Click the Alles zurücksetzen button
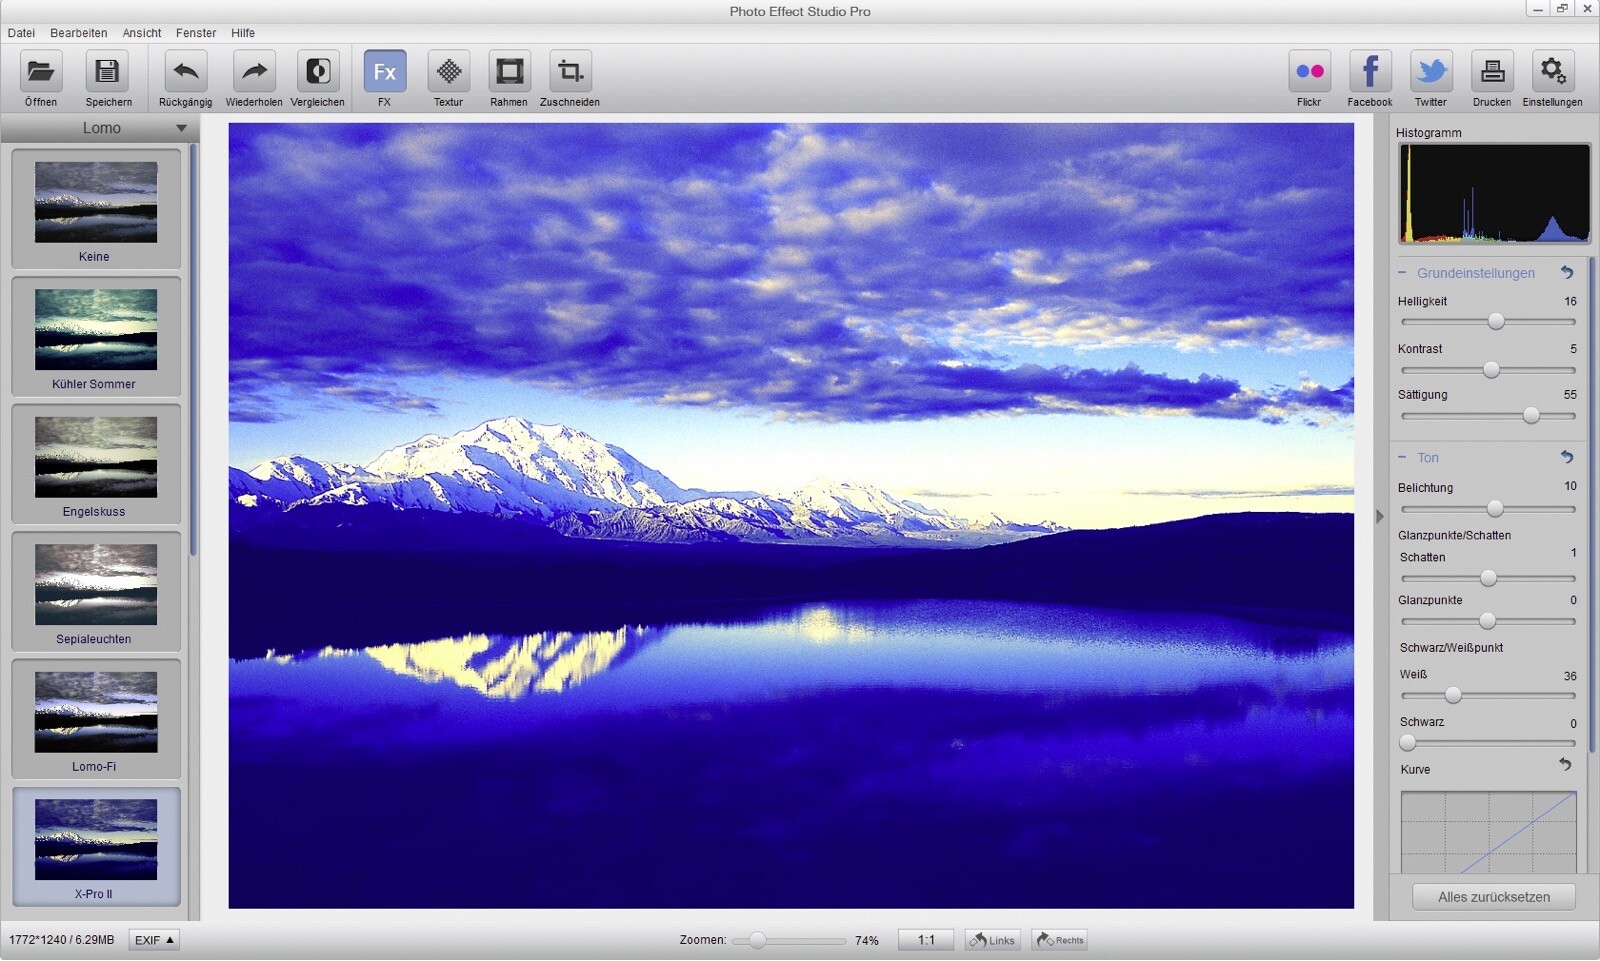This screenshot has height=961, width=1600. 1494,896
